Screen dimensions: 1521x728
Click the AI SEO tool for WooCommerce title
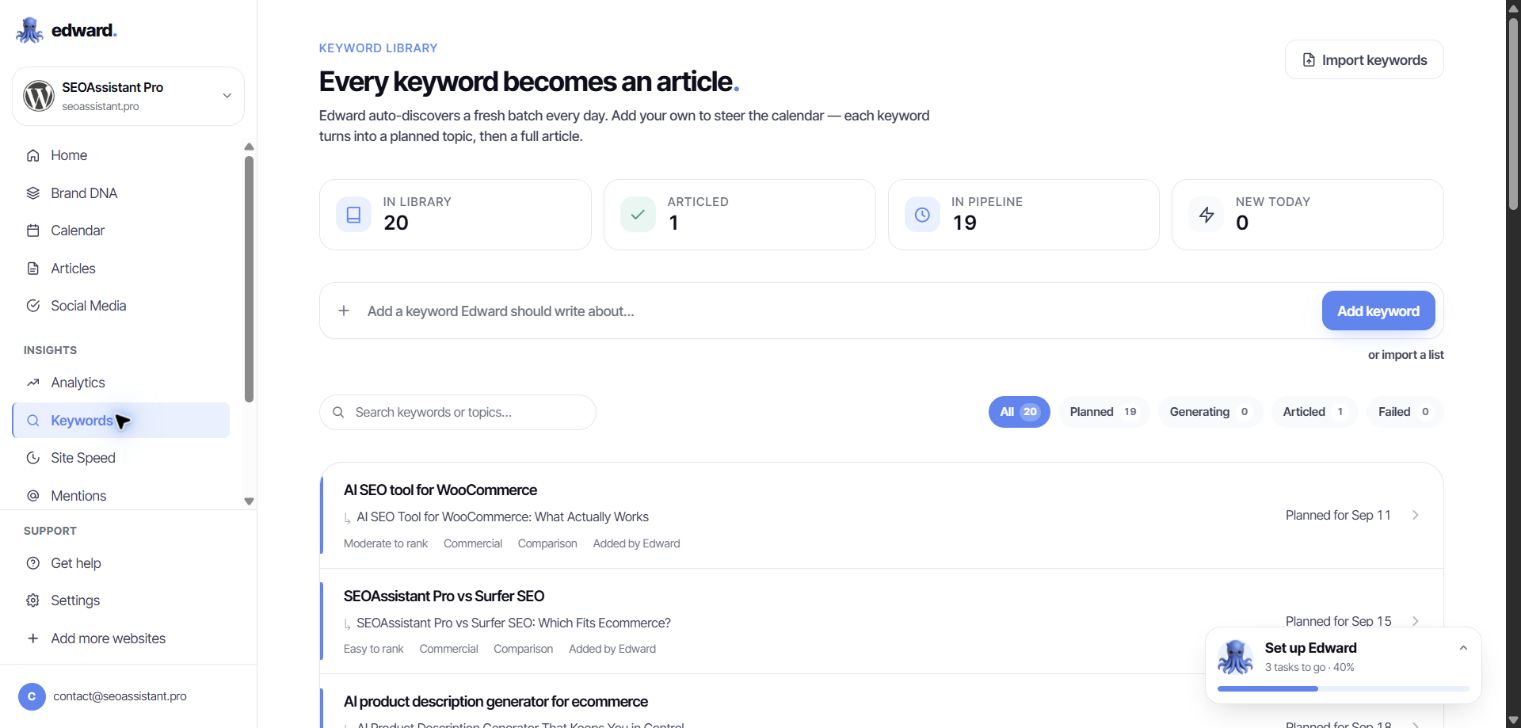(440, 490)
